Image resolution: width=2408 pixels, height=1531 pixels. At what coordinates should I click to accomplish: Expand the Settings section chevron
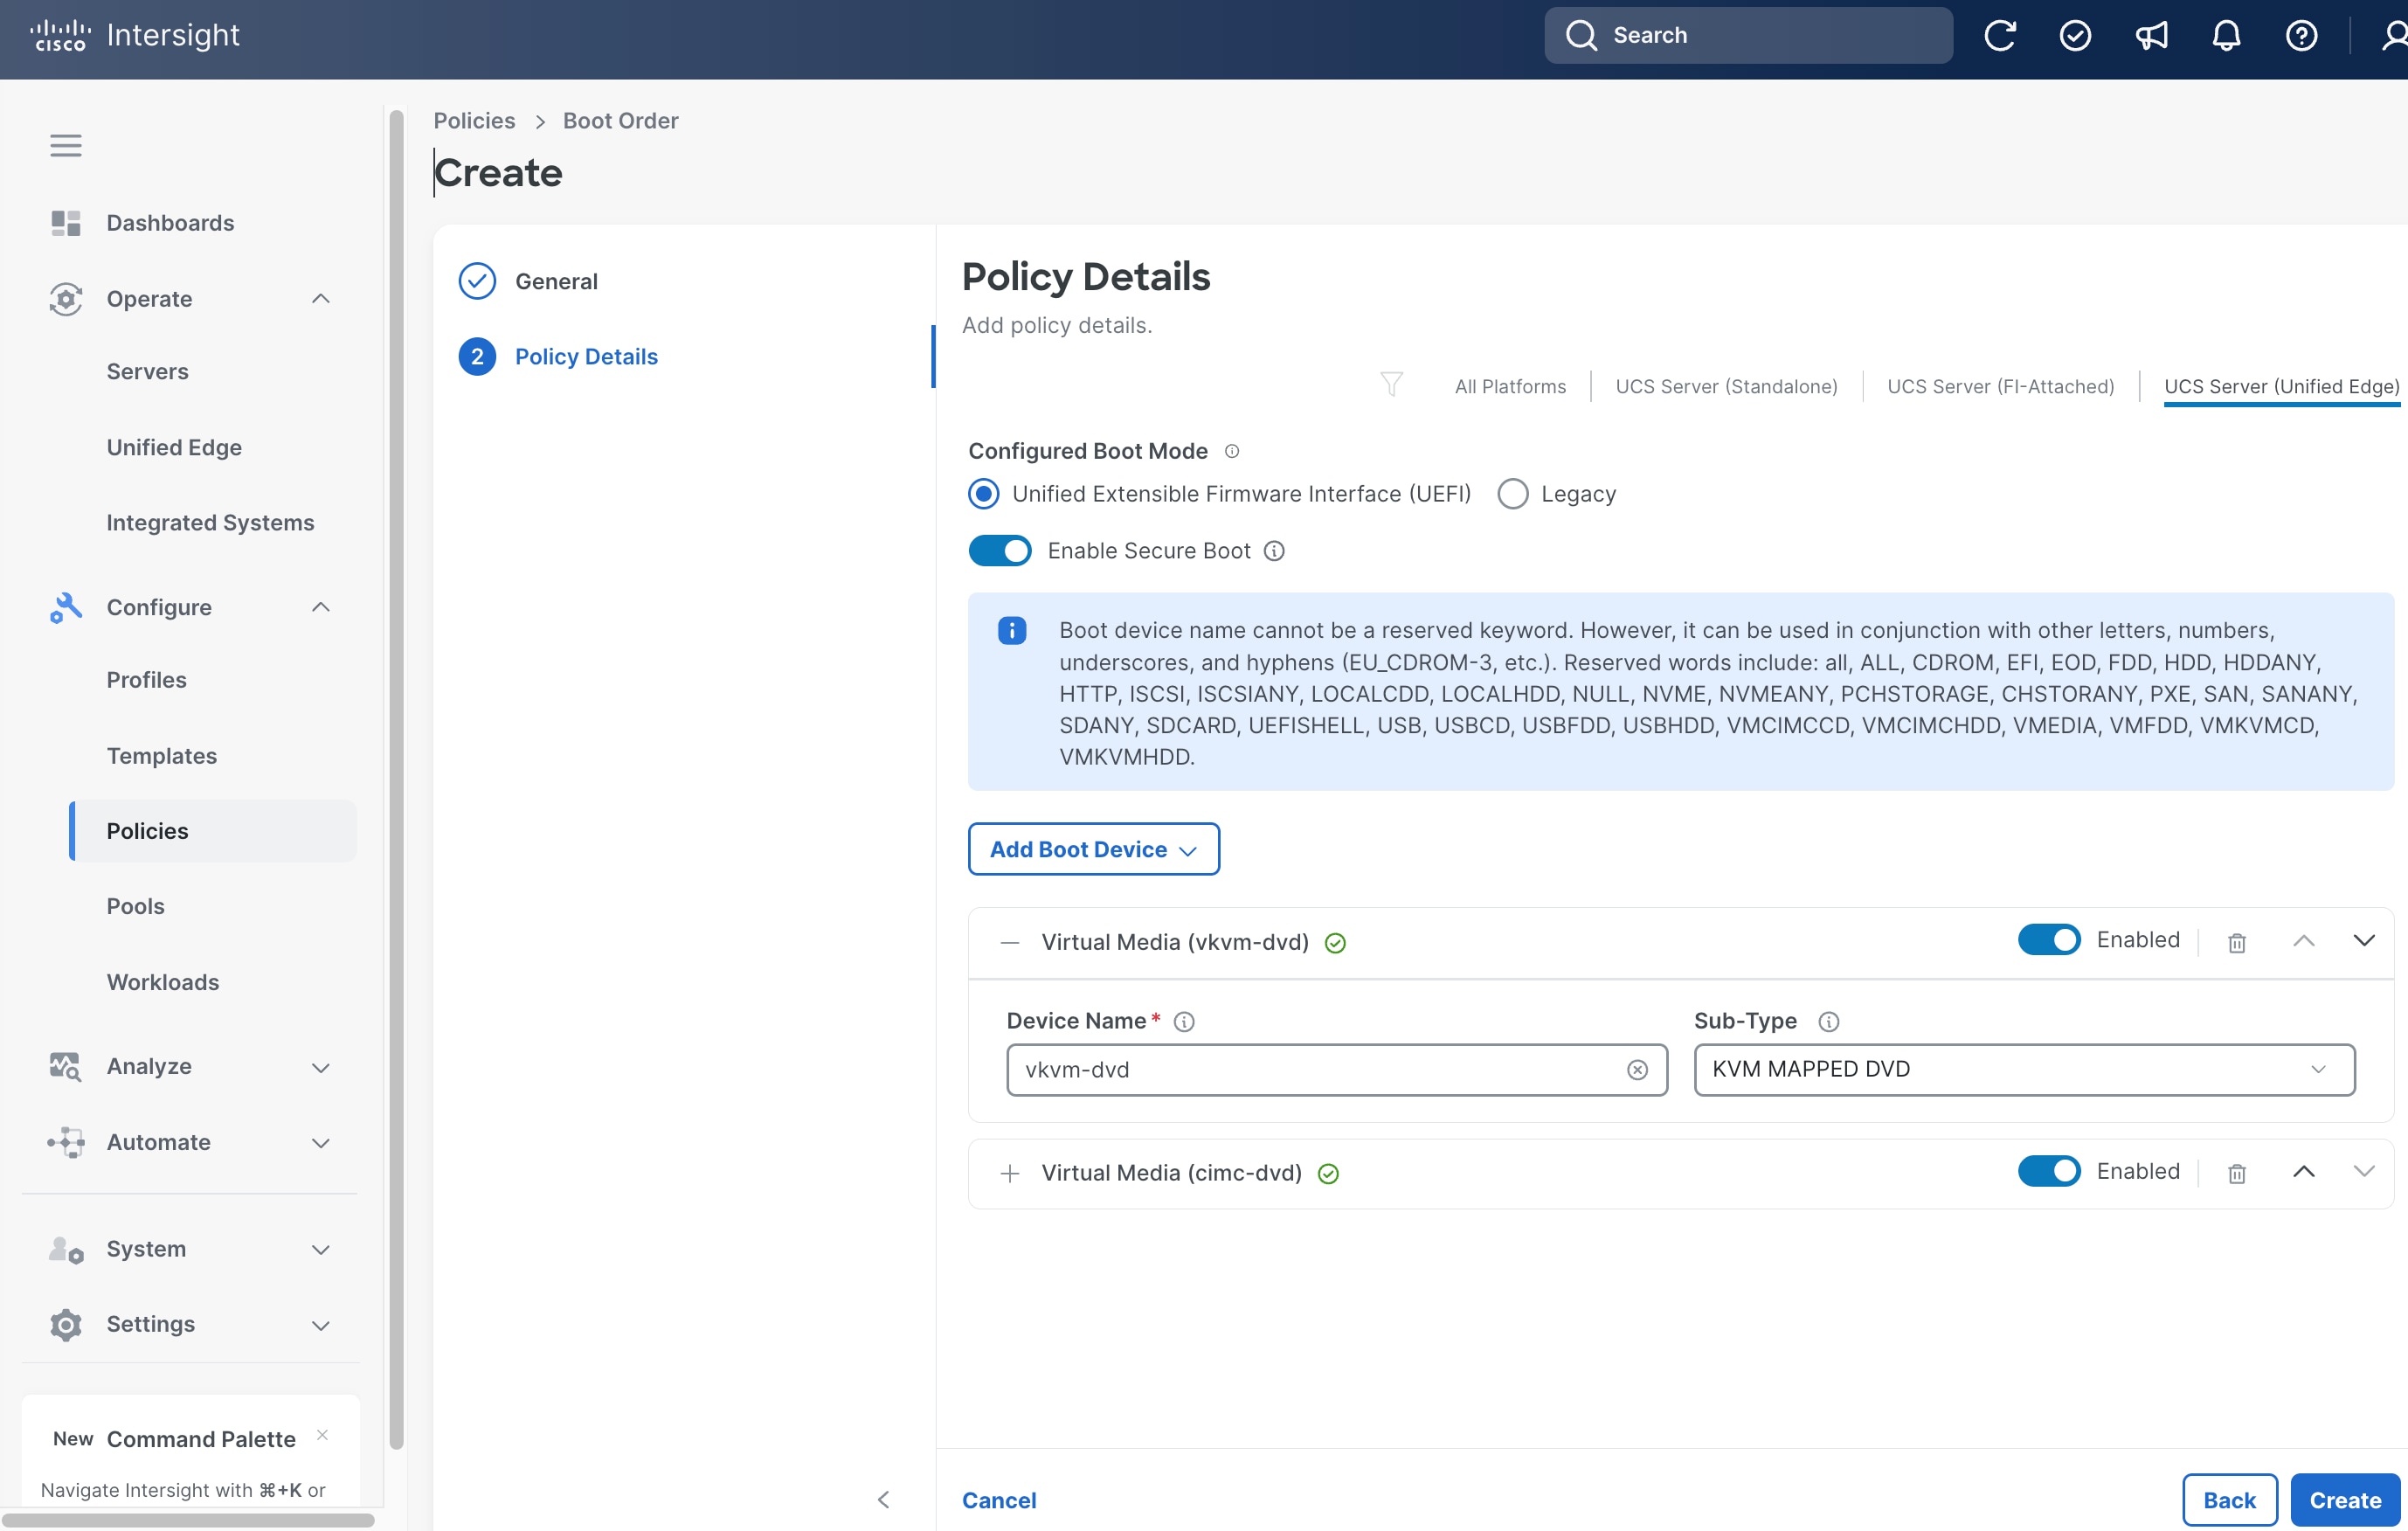click(320, 1325)
